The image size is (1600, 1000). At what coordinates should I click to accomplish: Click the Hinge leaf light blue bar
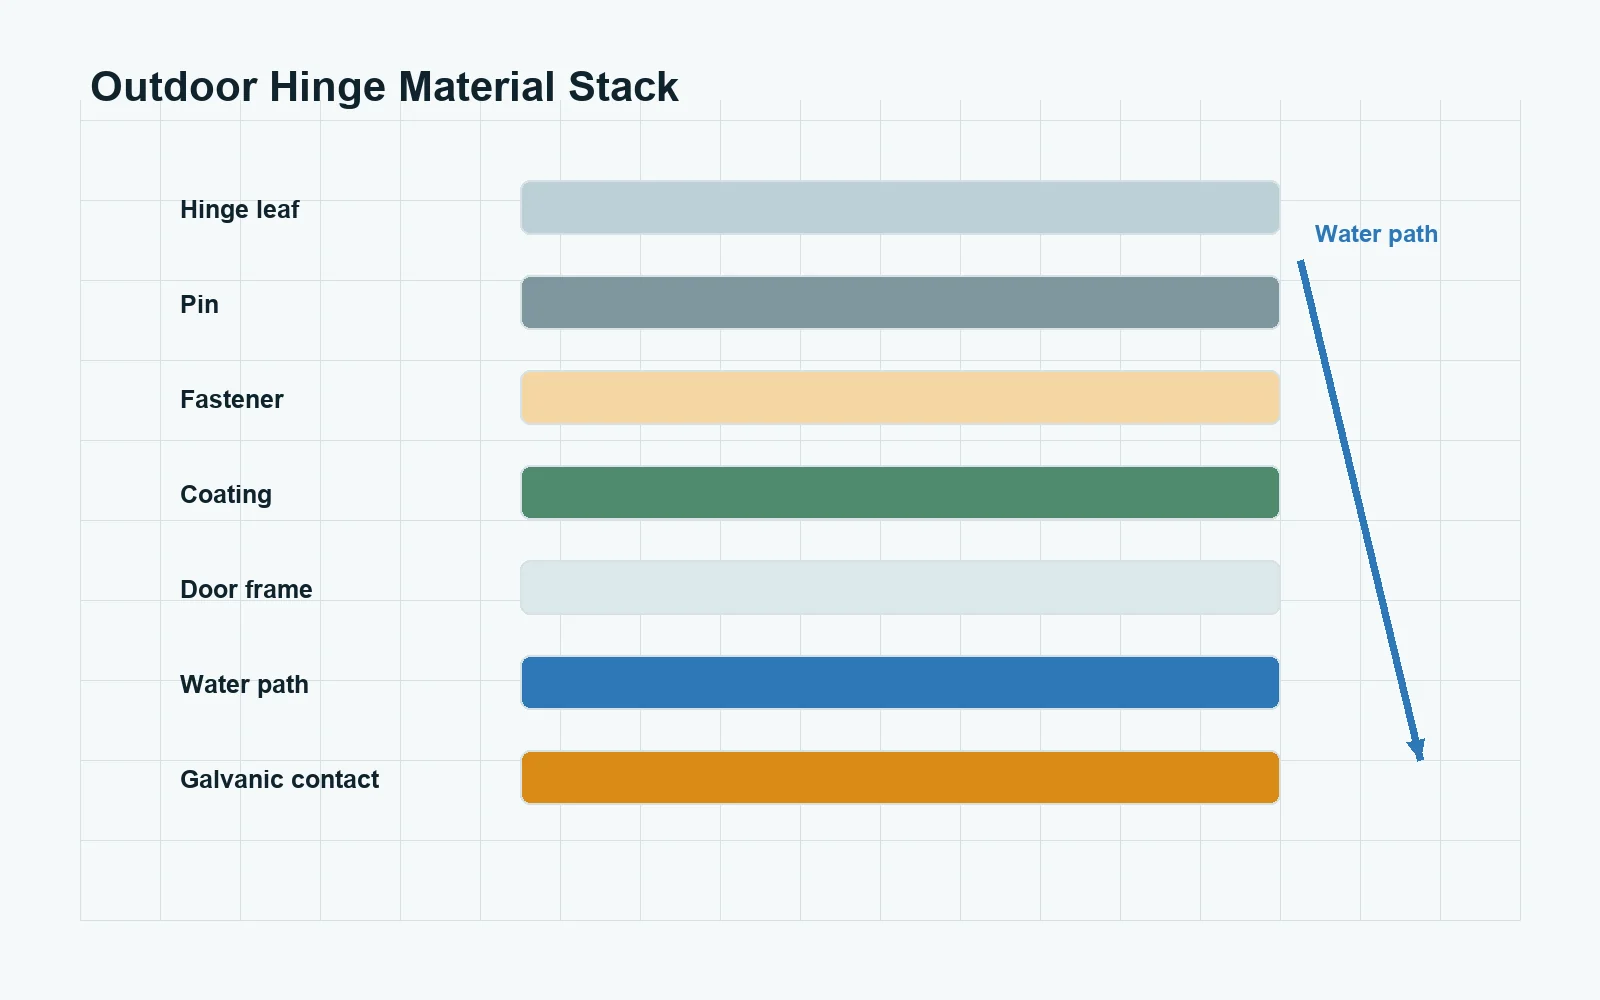[x=900, y=208]
